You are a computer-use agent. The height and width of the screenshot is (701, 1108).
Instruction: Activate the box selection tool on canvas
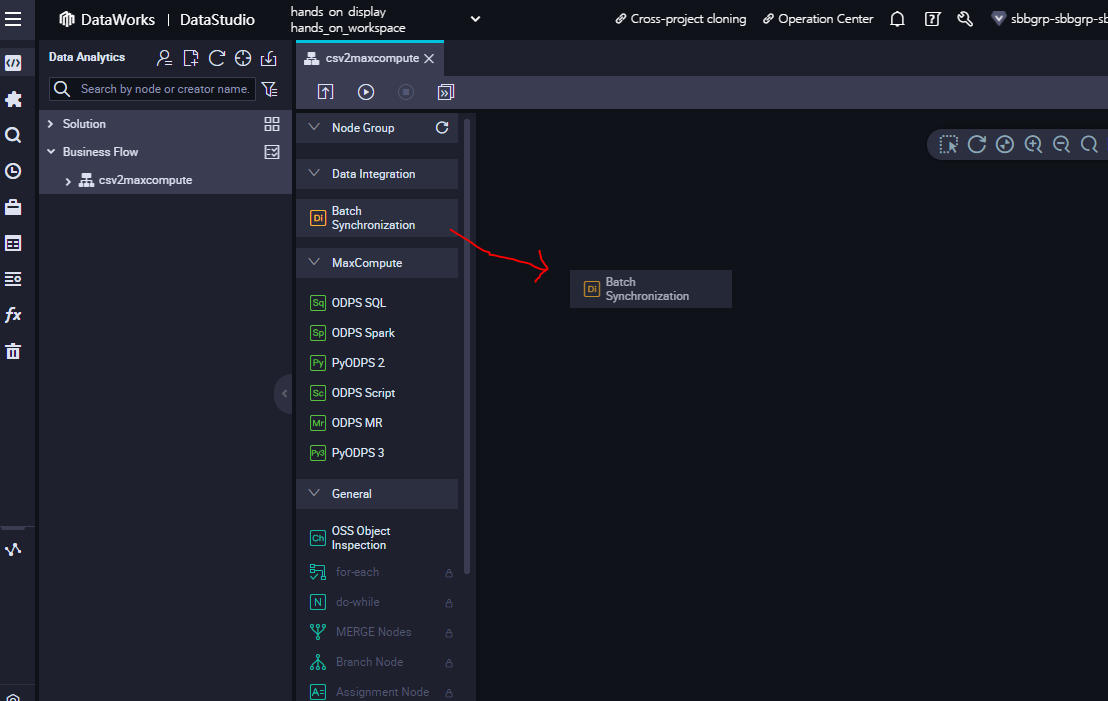tap(948, 144)
